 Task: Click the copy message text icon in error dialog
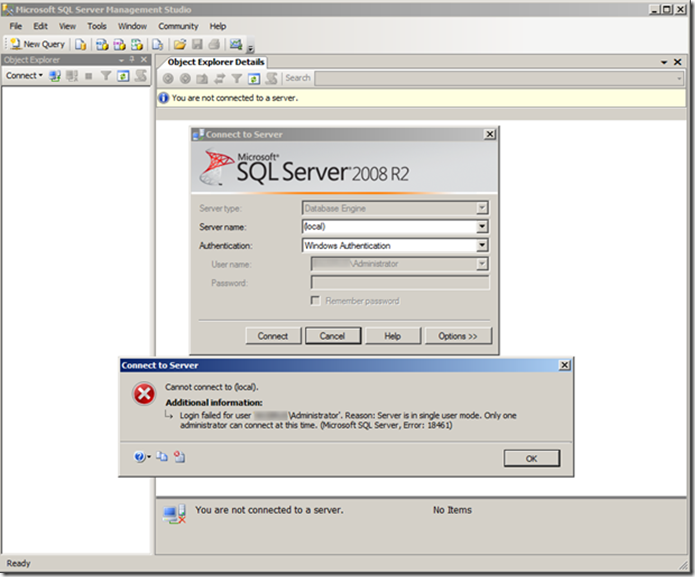(162, 456)
